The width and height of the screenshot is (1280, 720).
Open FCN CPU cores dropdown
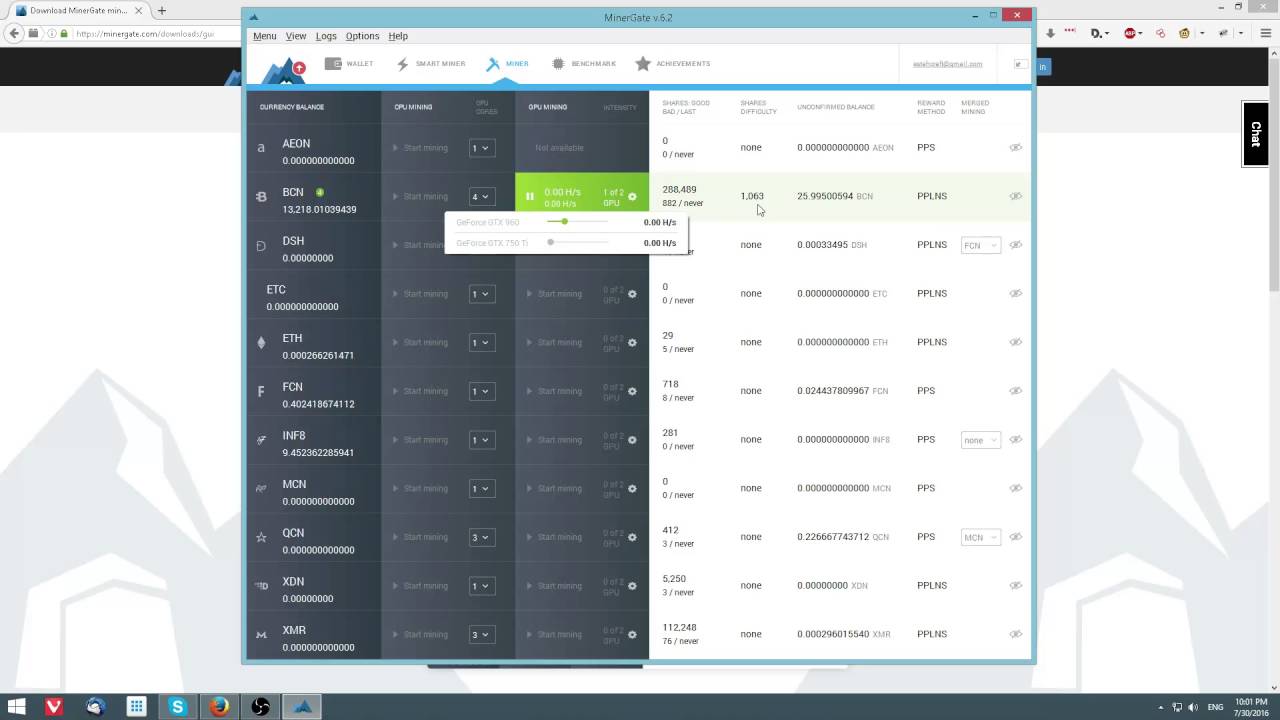click(x=482, y=391)
